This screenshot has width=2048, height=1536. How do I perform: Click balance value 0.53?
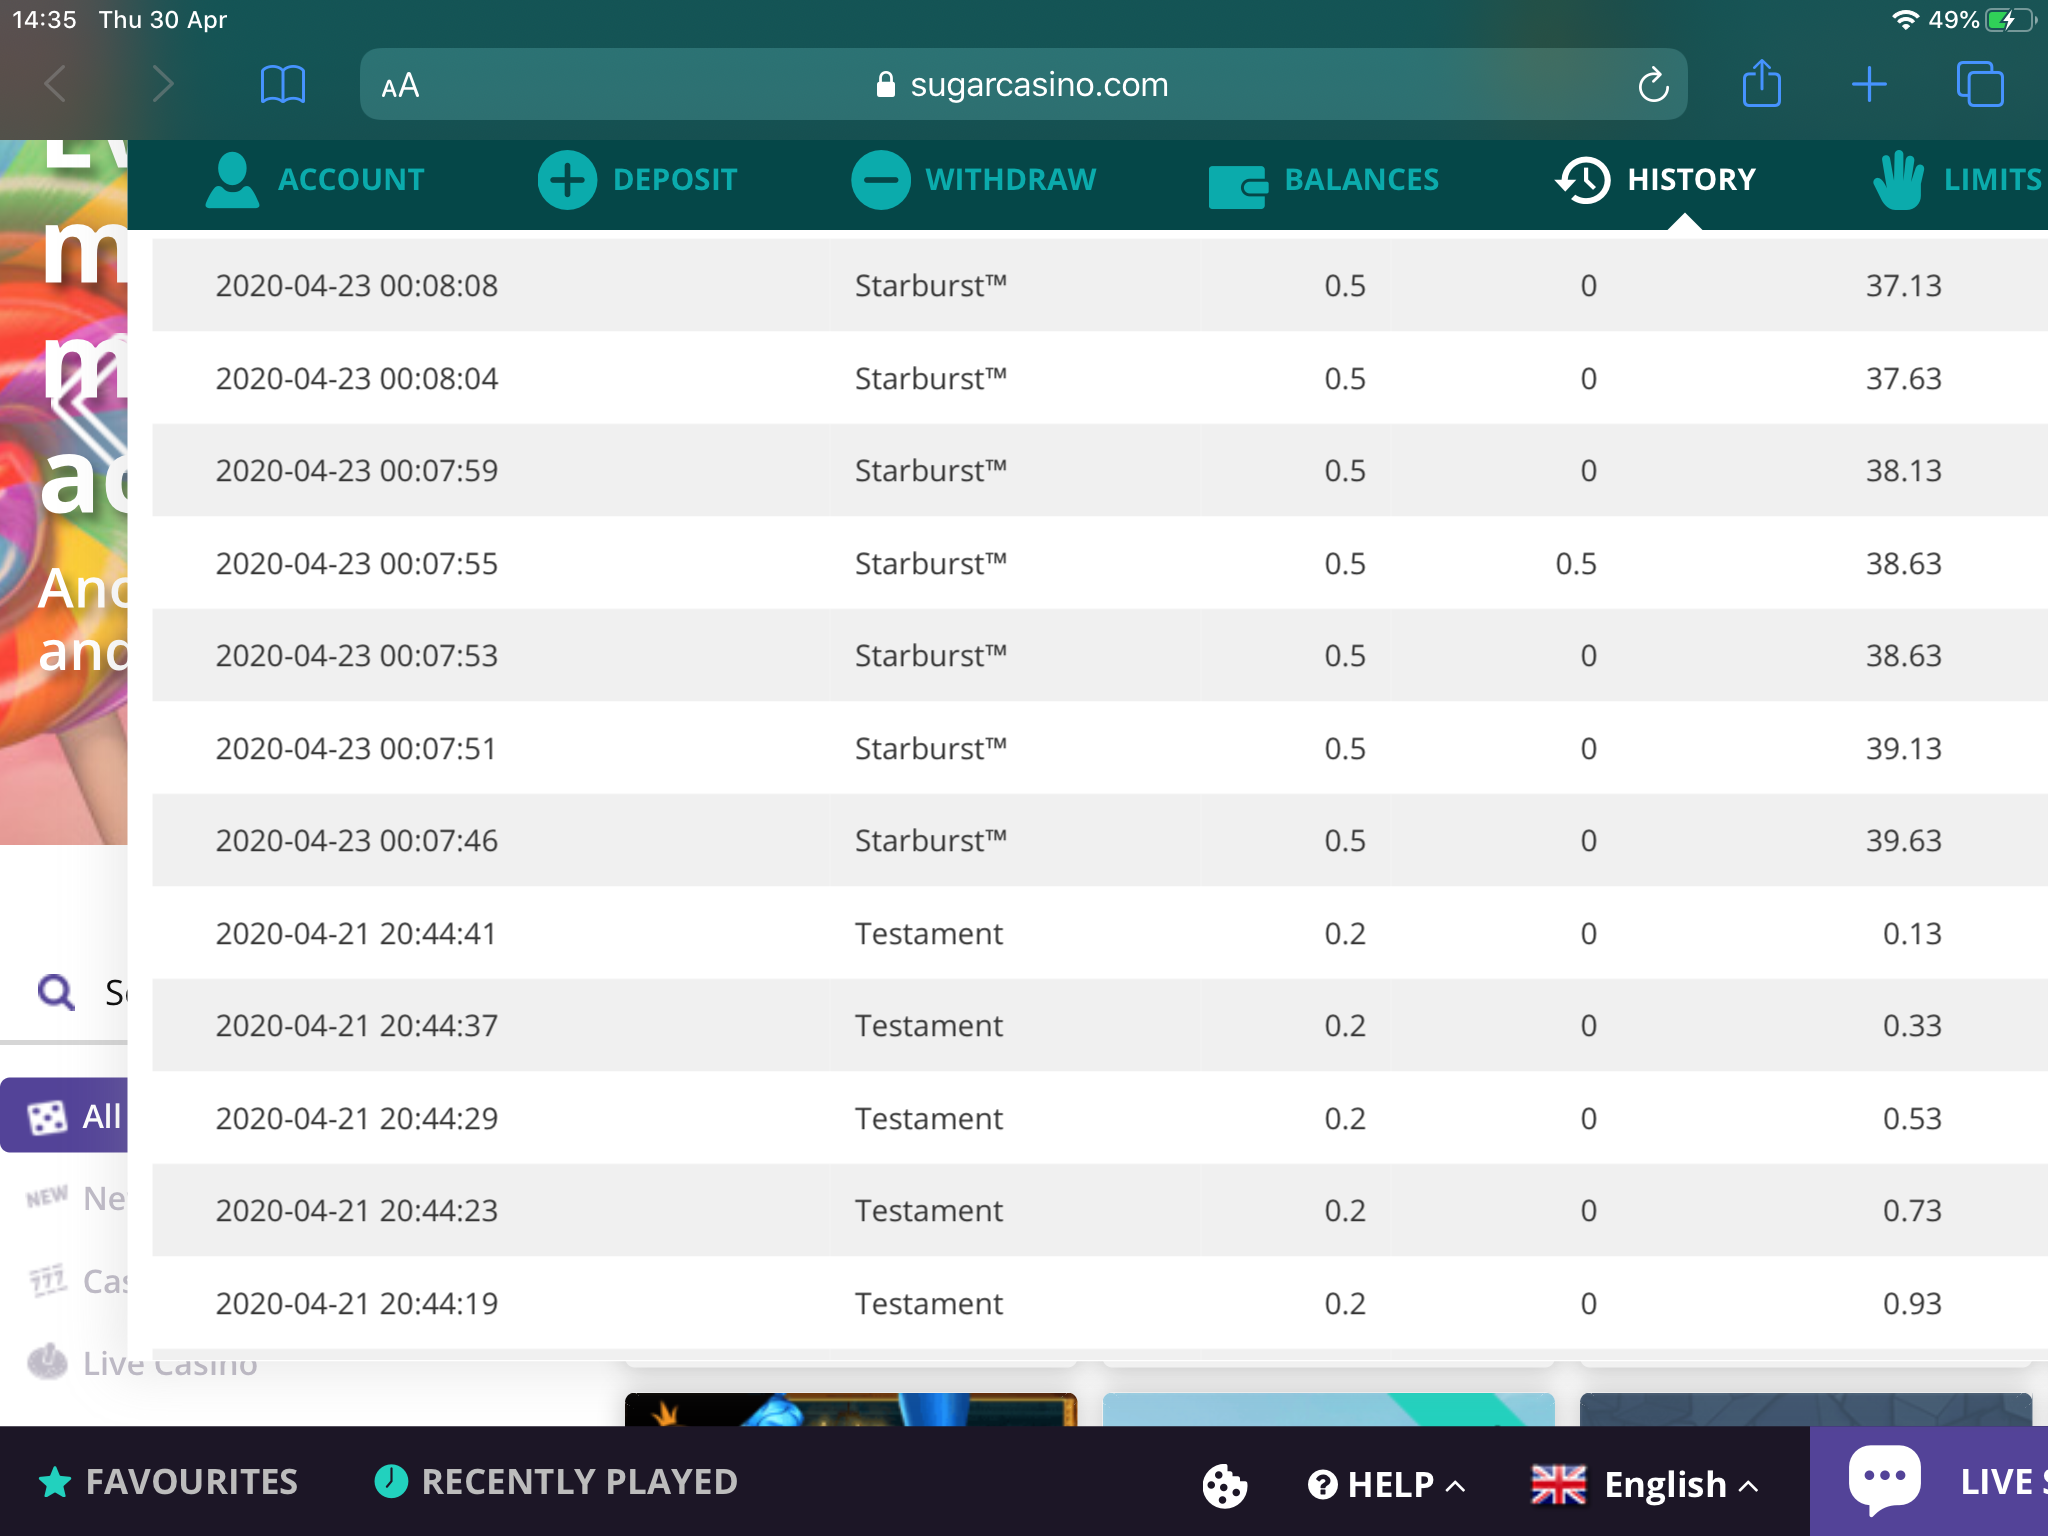[1912, 1118]
